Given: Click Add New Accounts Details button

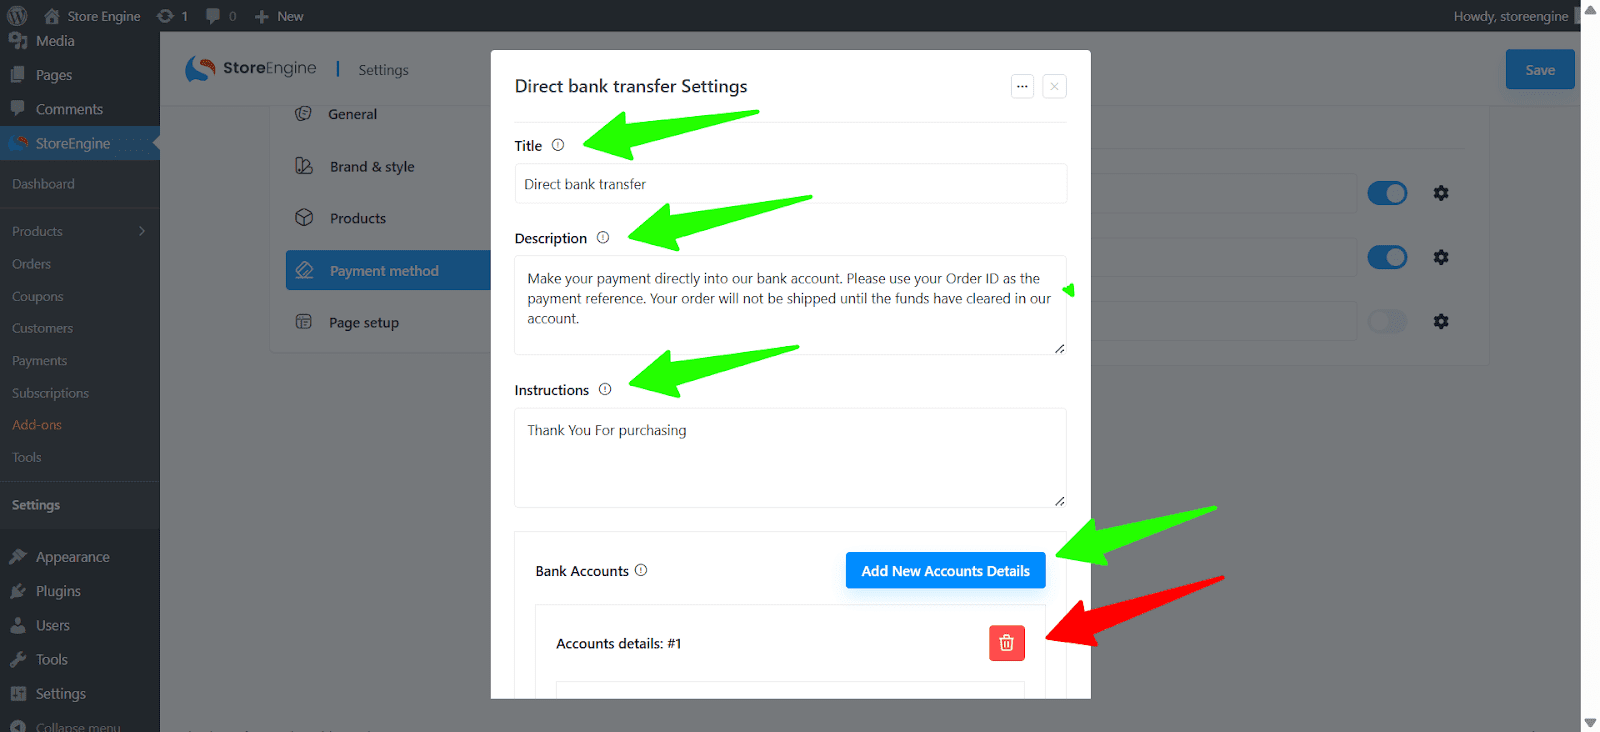Looking at the screenshot, I should (945, 571).
